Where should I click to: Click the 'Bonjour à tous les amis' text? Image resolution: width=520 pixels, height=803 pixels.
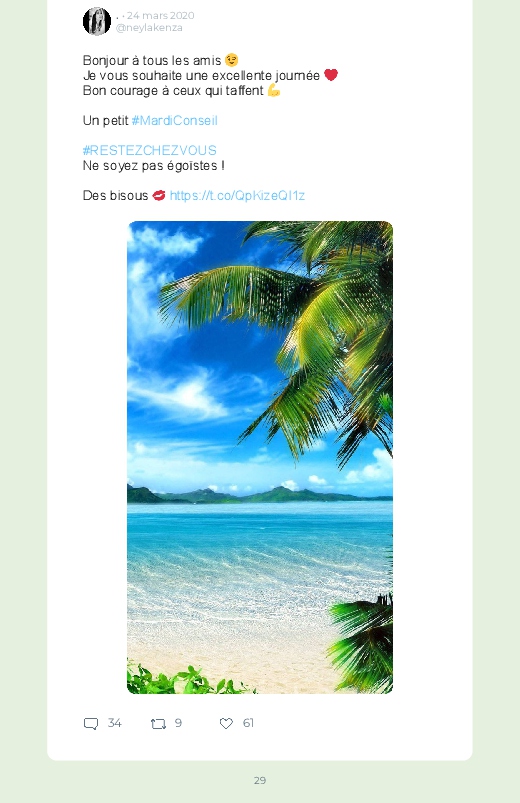[x=152, y=60]
